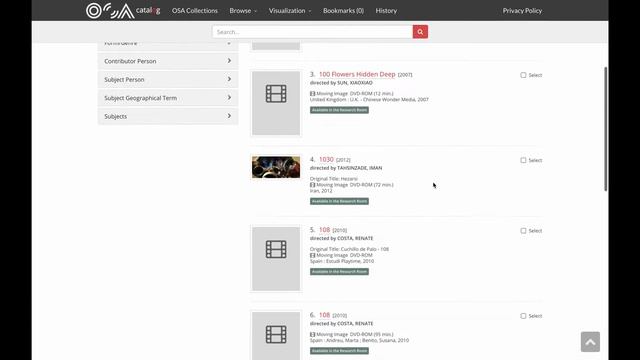
Task: Open the title 100 Flowers Hidden Deep
Action: pos(357,74)
